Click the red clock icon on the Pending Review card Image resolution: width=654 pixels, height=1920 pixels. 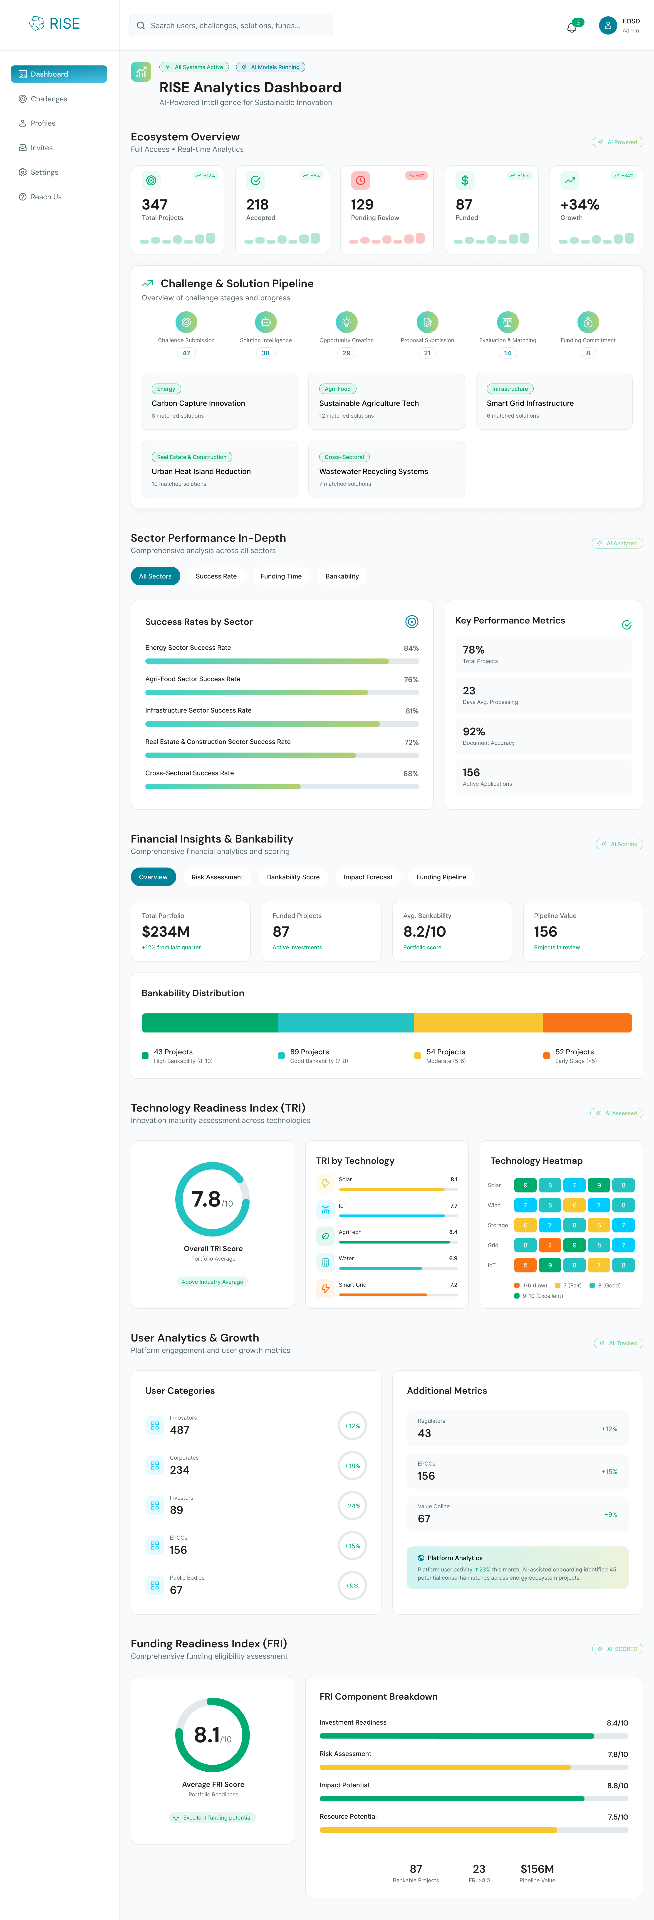click(x=361, y=181)
